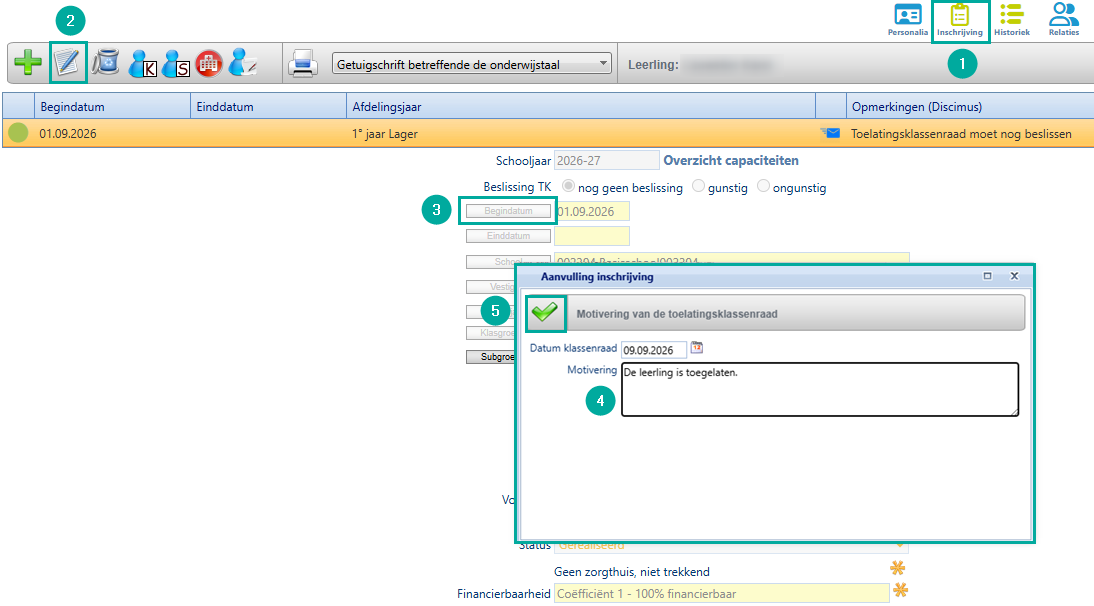Screen dimensions: 1094x606
Task: Select the 01.09.2026 inschrijving row
Action: click(x=548, y=133)
